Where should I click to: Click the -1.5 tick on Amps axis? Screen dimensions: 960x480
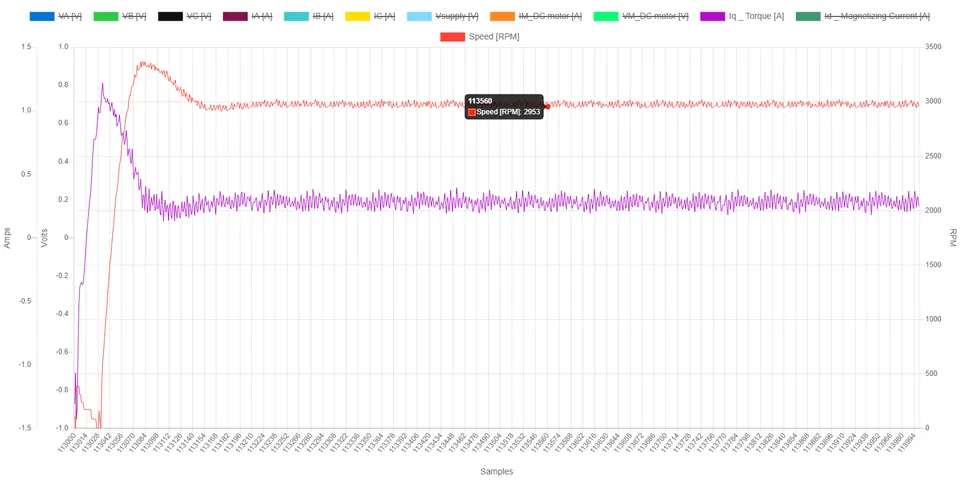coord(24,428)
